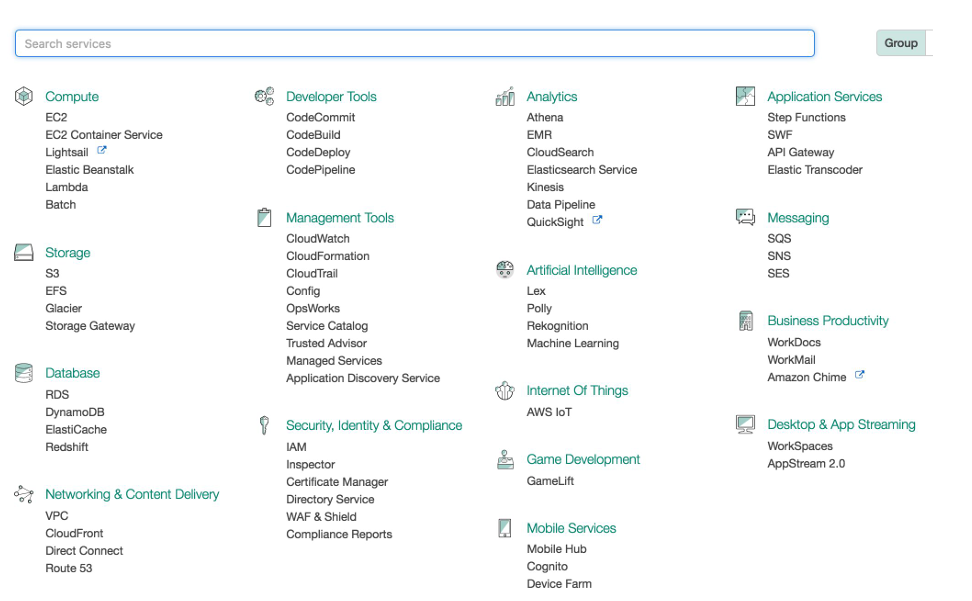Open the CloudFront service
972x601 pixels.
click(74, 533)
